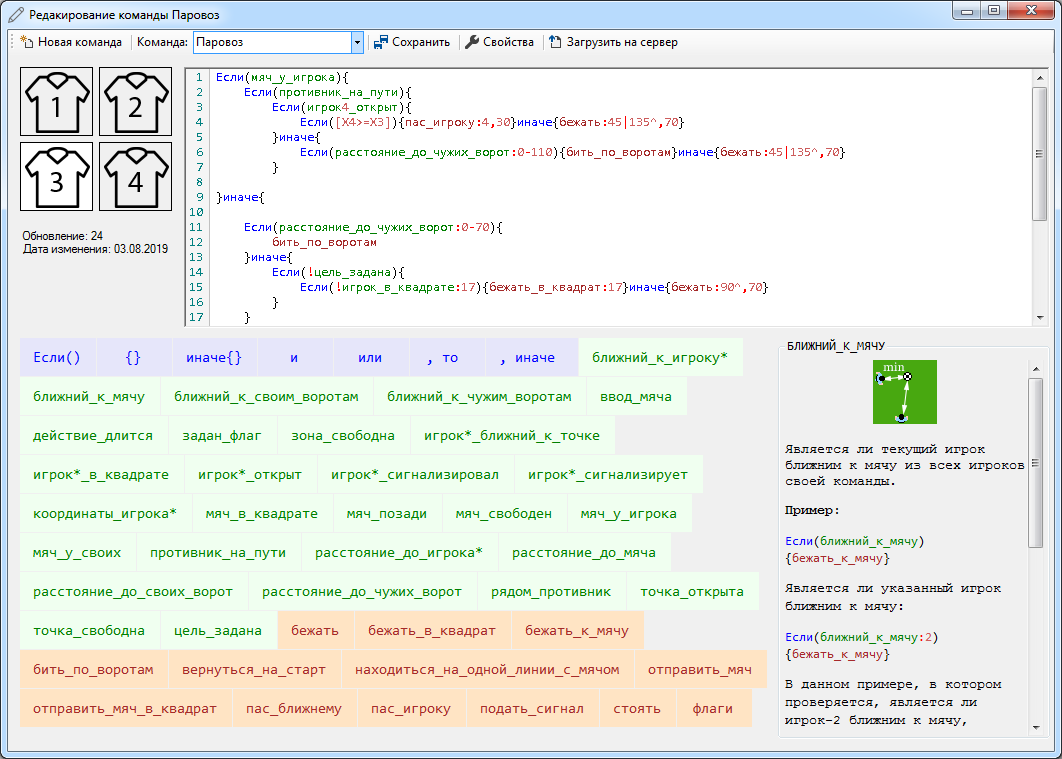Image resolution: width=1062 pixels, height=759 pixels.
Task: Choose the ближний_к_мячу condition
Action: tap(89, 397)
